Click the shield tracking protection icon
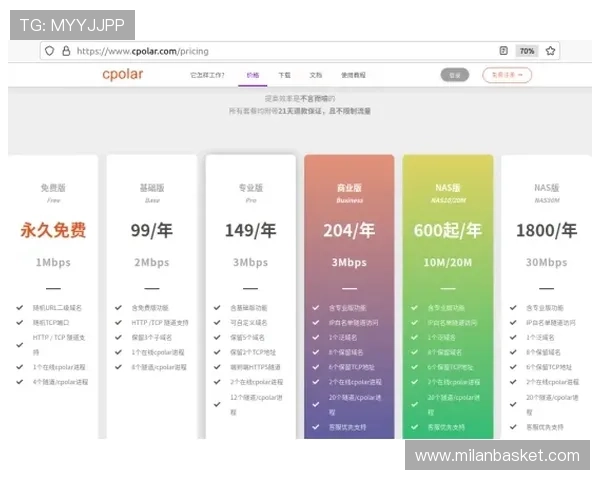Viewport: 600px width, 480px height. coord(49,51)
